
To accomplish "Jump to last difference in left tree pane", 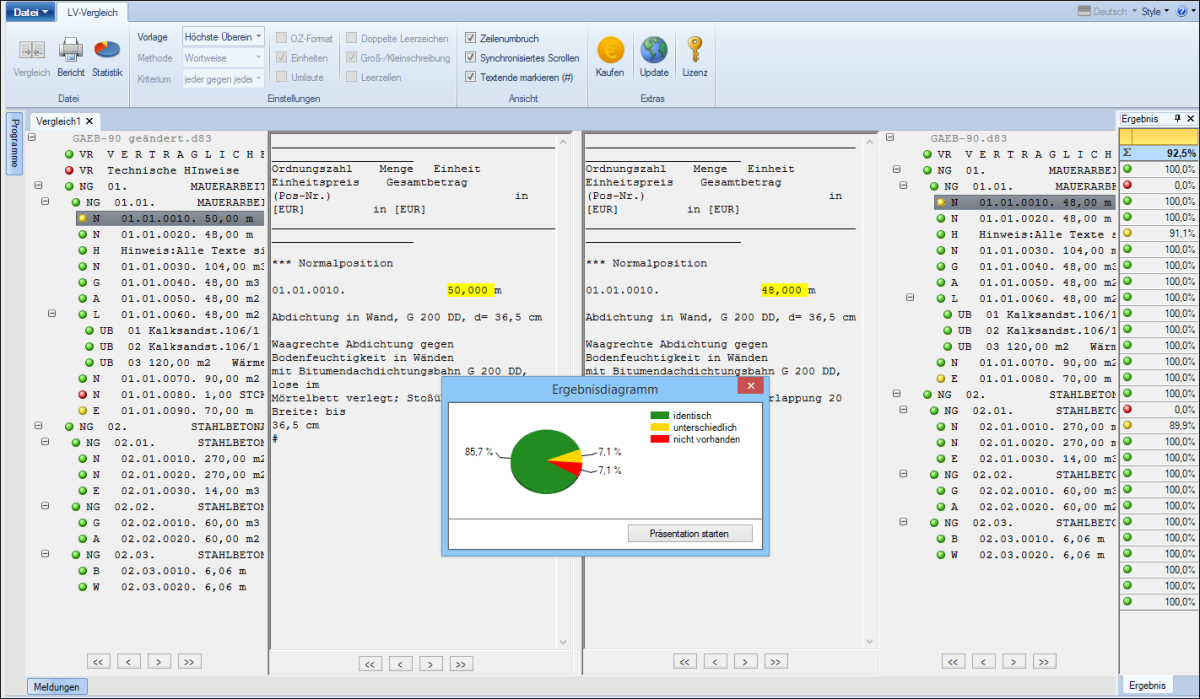I will pyautogui.click(x=190, y=661).
